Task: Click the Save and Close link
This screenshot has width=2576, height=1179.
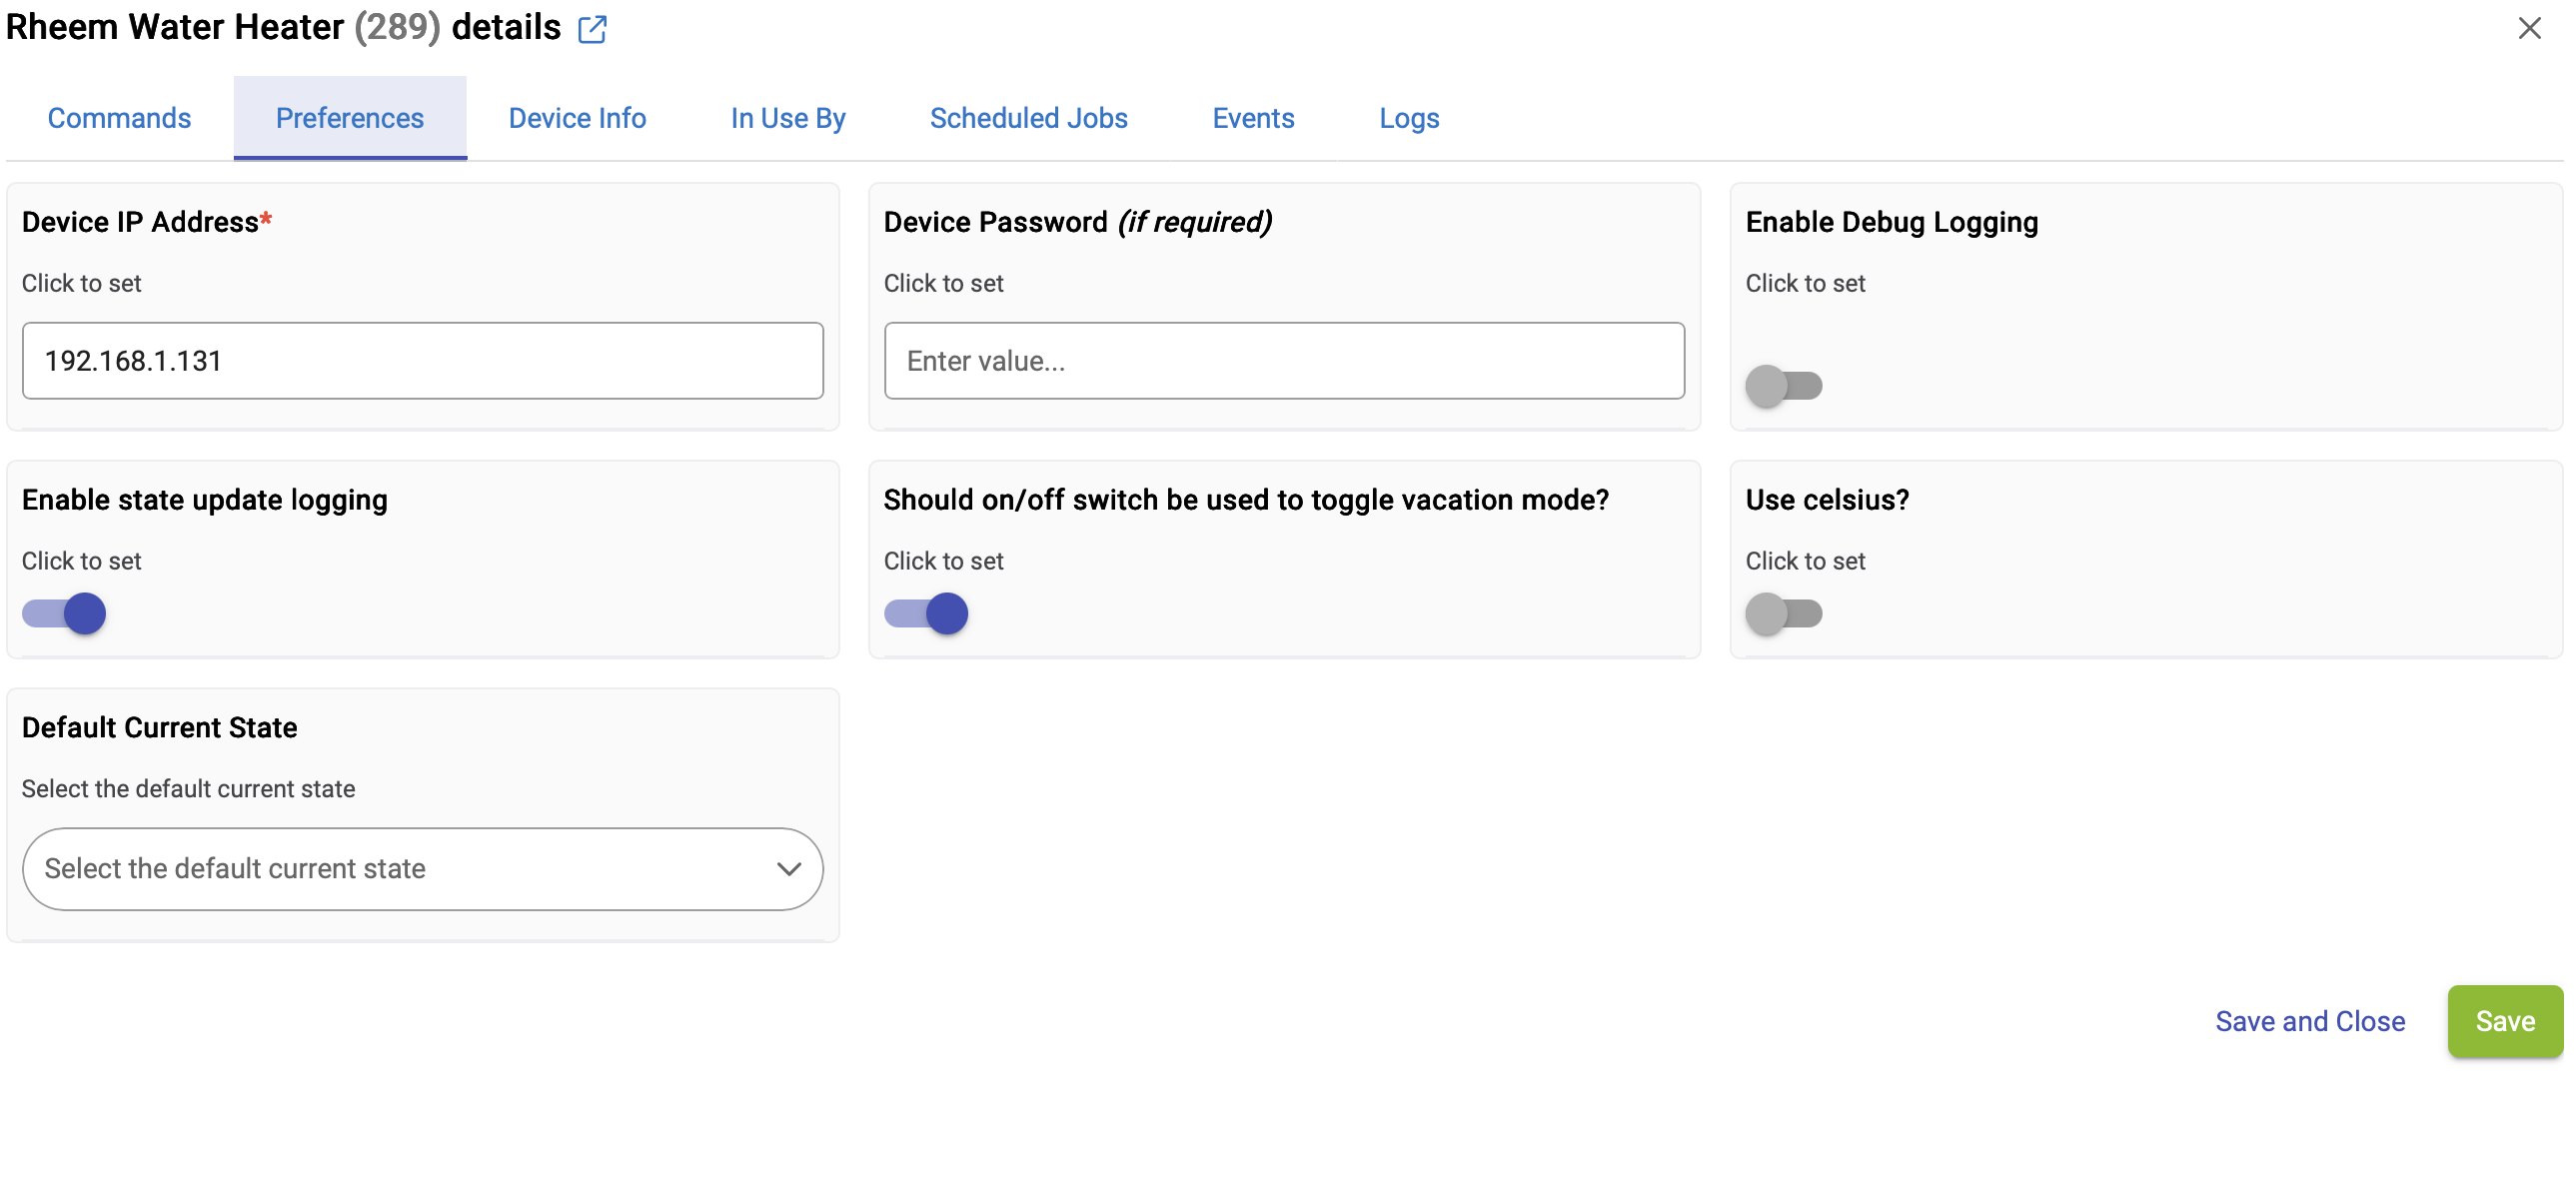Action: [x=2309, y=1021]
